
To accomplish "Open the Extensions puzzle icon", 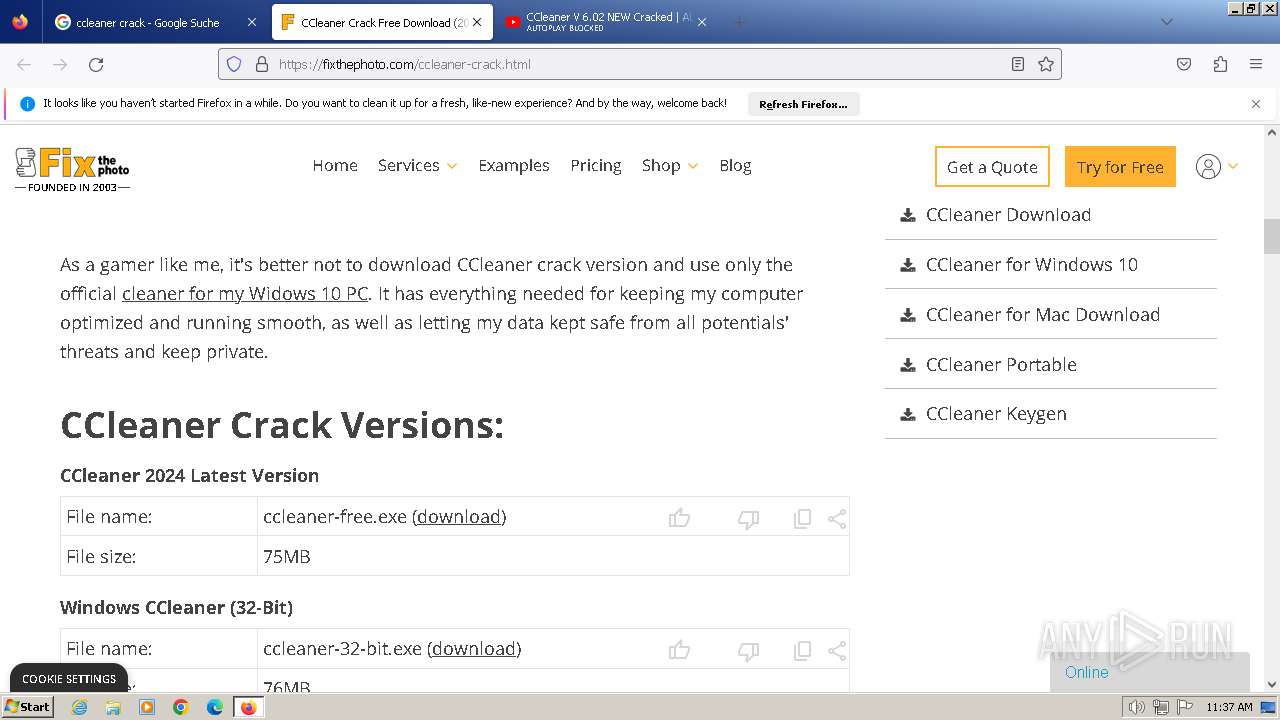I will click(x=1220, y=64).
